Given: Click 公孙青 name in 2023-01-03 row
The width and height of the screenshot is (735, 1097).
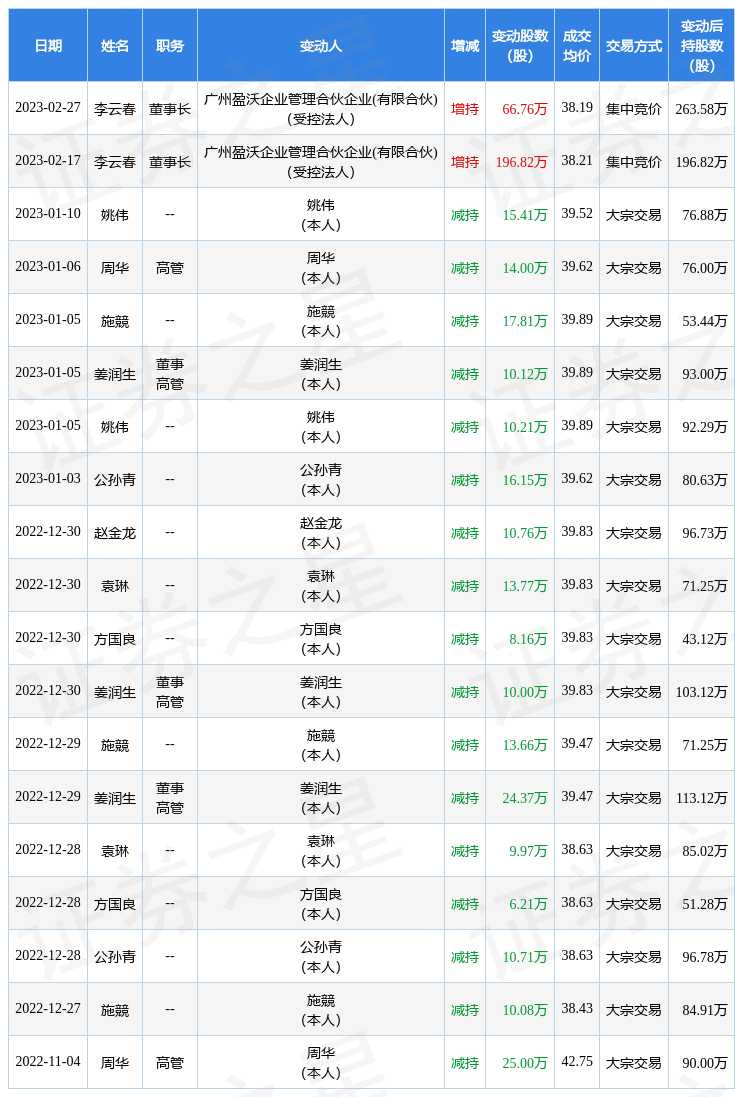Looking at the screenshot, I should coord(115,480).
